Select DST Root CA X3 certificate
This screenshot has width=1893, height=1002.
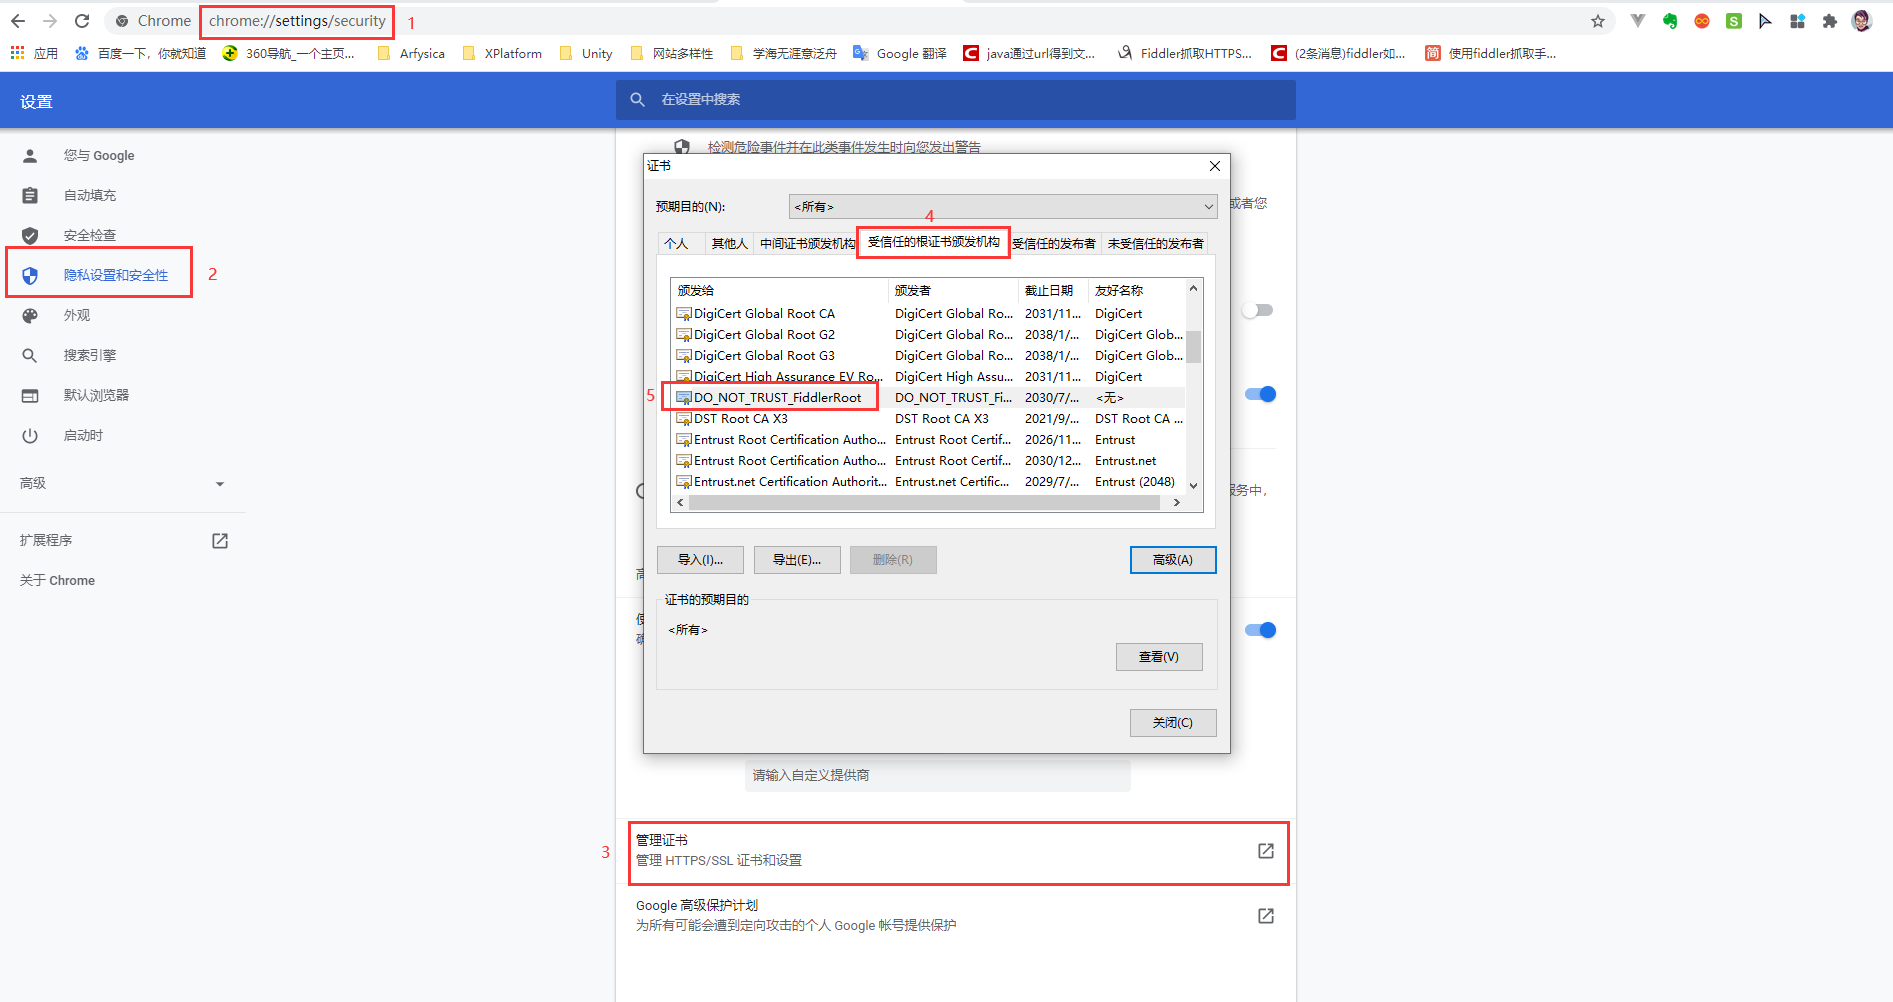pyautogui.click(x=740, y=418)
